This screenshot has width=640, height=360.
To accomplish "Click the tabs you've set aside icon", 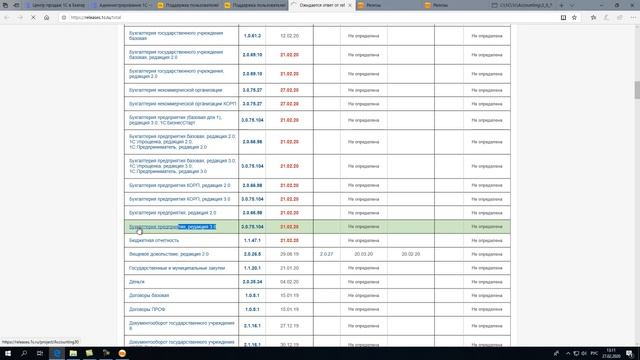I will 5,5.
